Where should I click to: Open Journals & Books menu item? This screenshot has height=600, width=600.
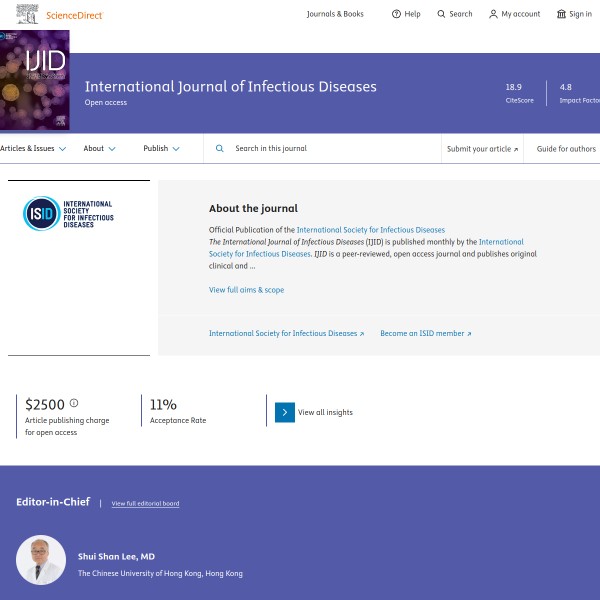335,14
